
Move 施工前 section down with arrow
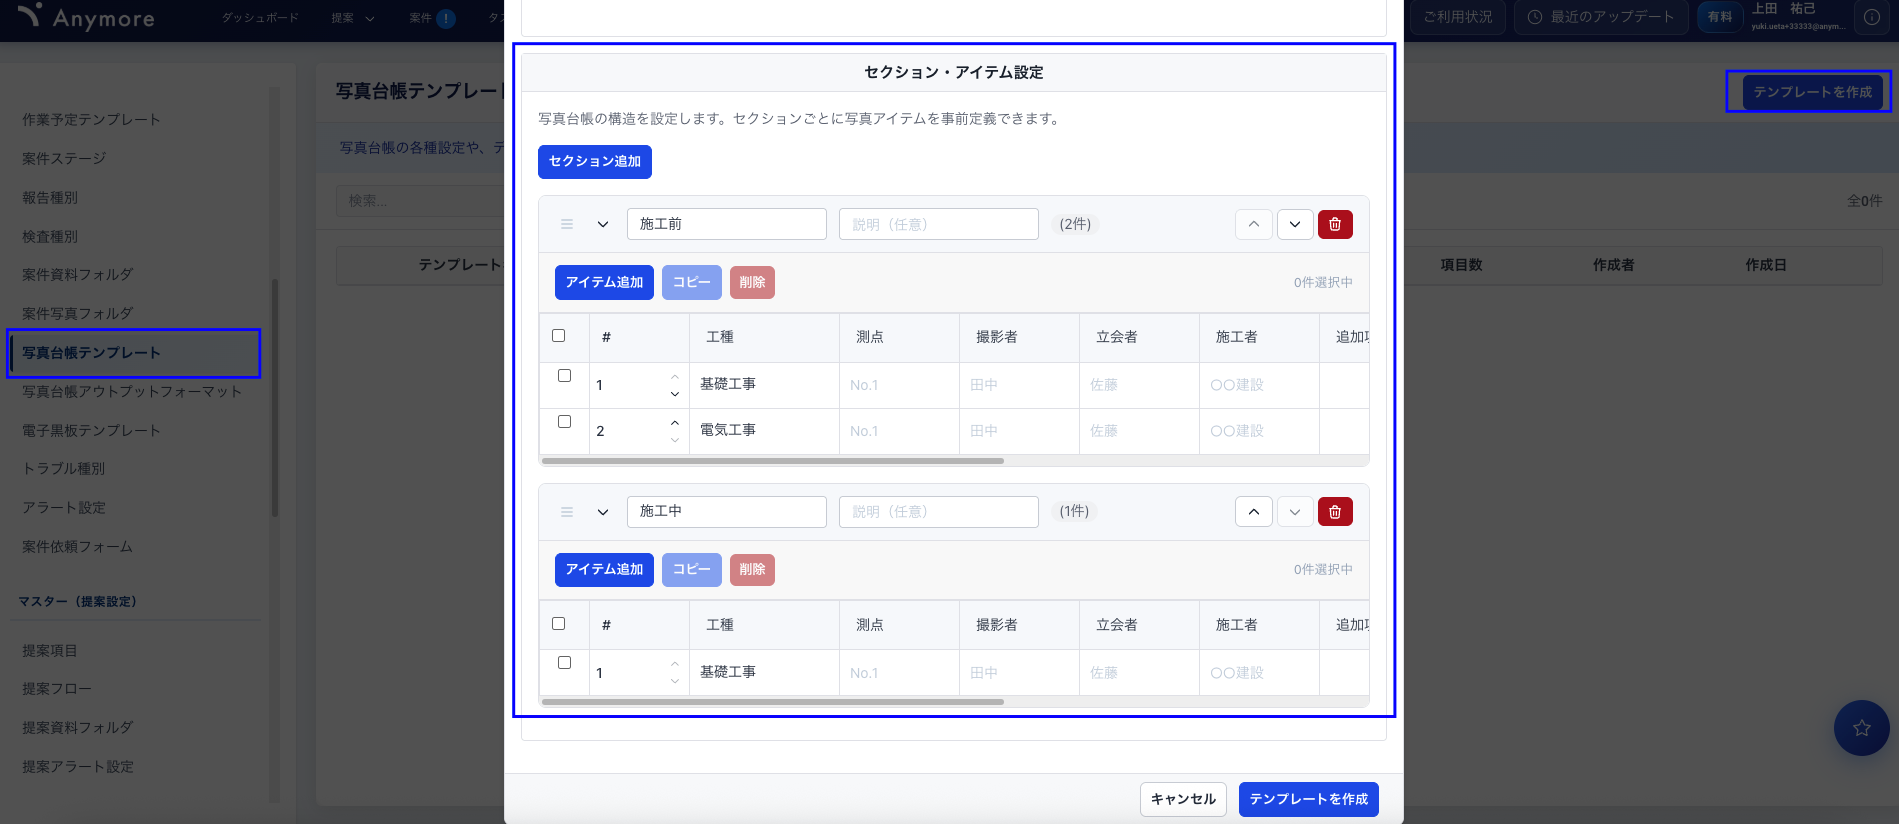[x=1294, y=224]
